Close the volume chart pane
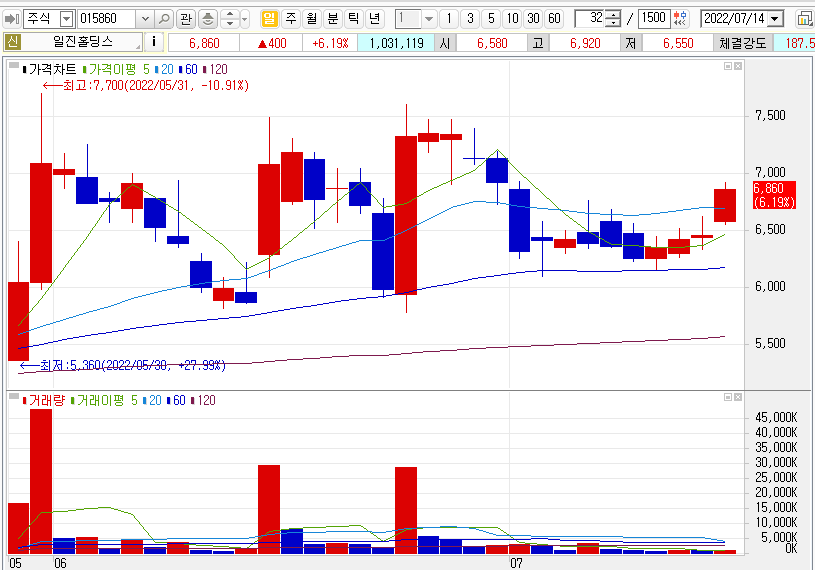This screenshot has height=570, width=815. pyautogui.click(x=738, y=397)
